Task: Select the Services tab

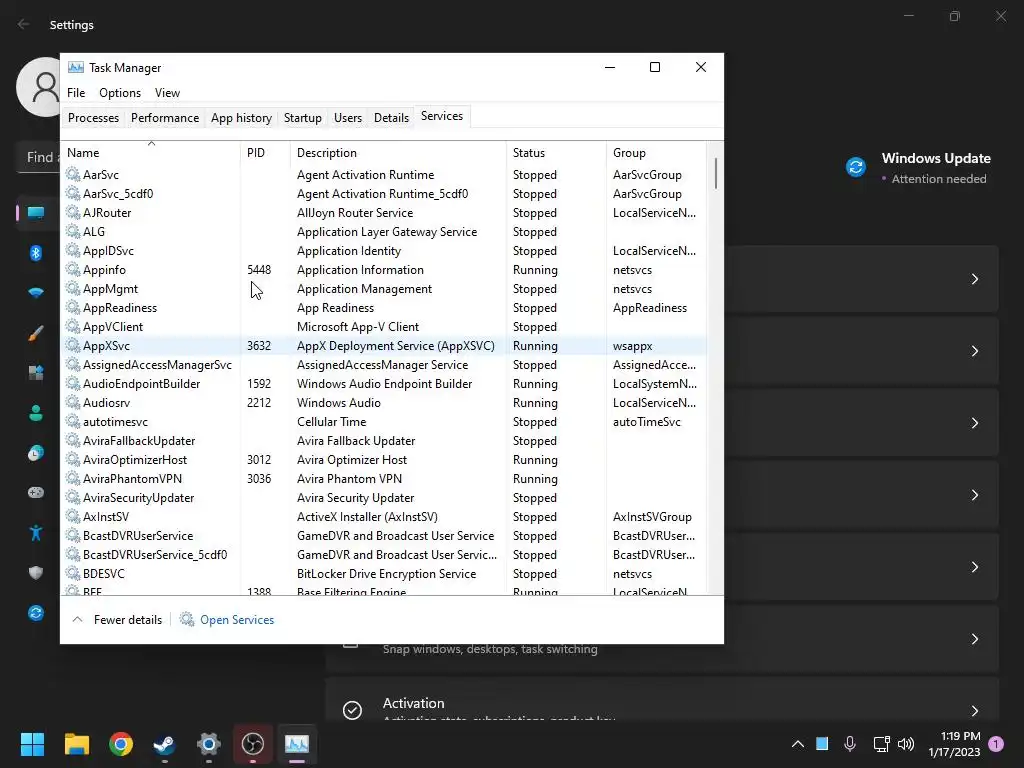Action: point(441,116)
